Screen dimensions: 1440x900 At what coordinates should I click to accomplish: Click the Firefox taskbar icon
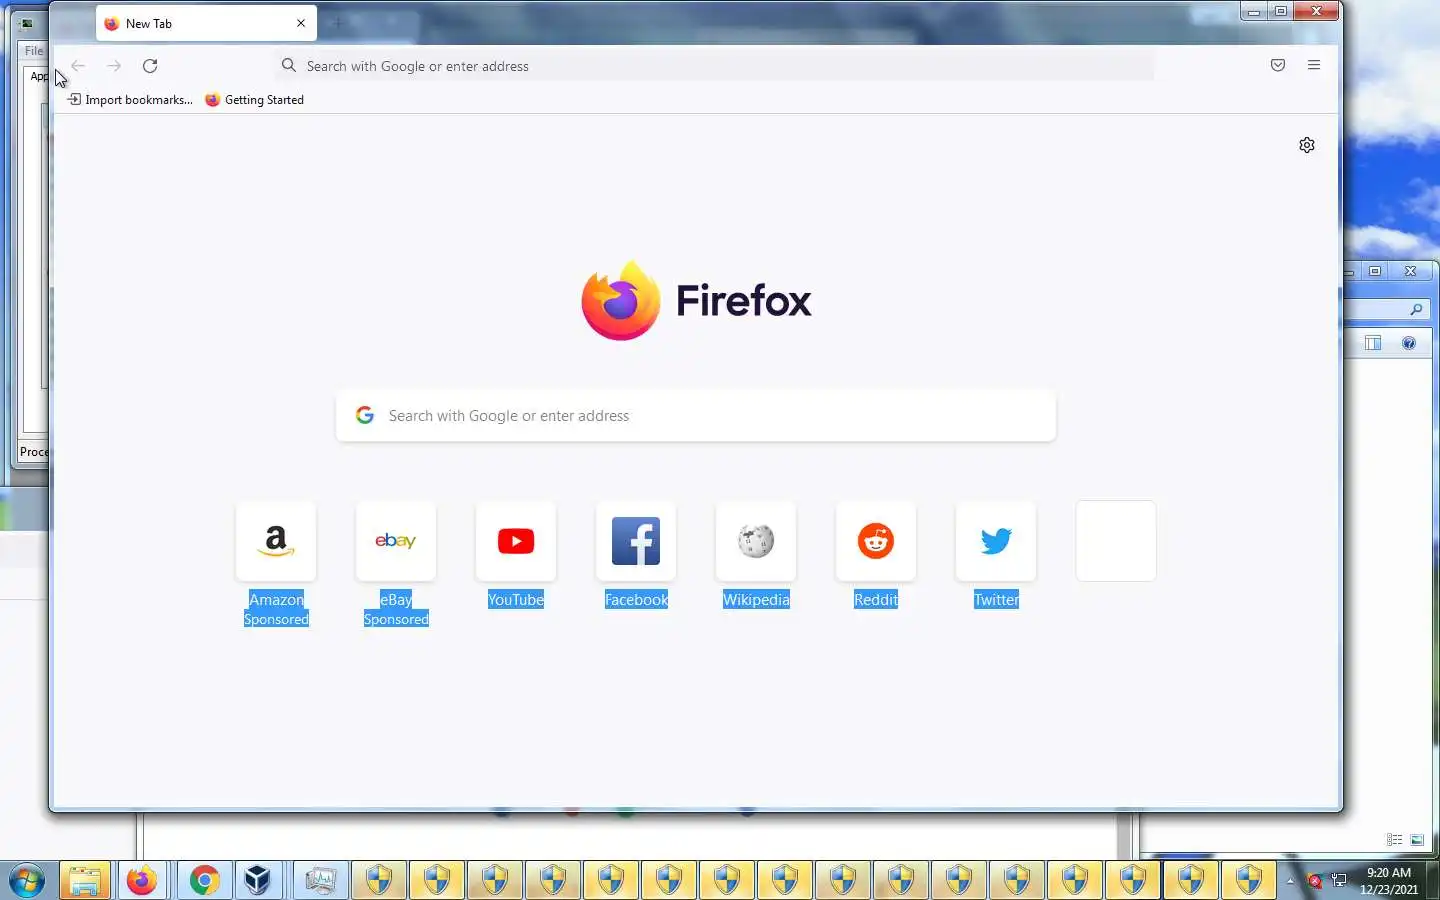pyautogui.click(x=142, y=881)
